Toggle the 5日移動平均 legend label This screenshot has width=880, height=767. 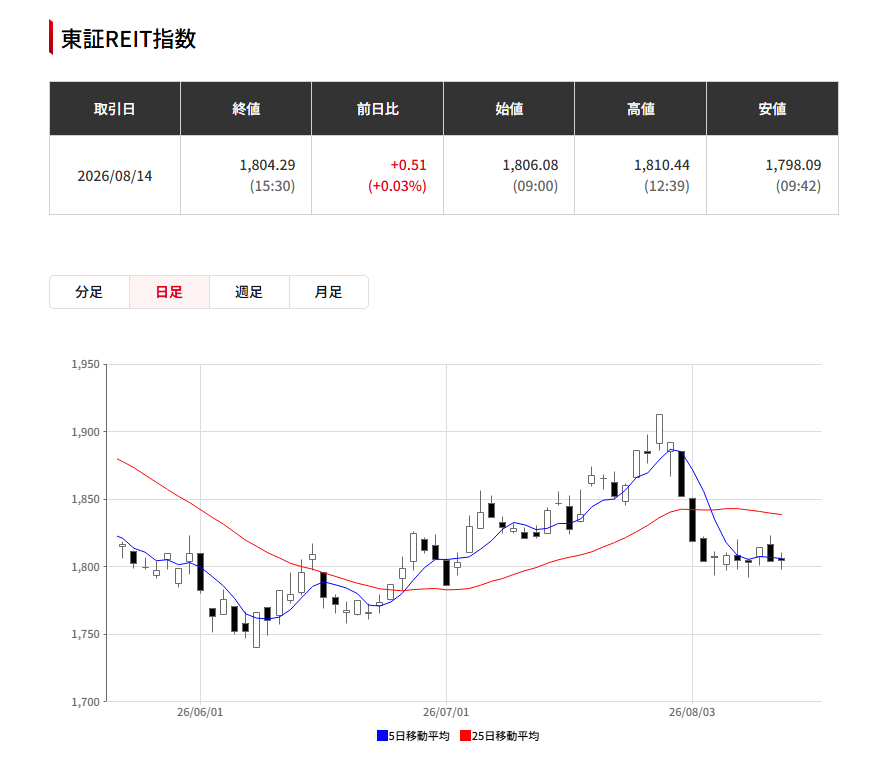[x=419, y=736]
